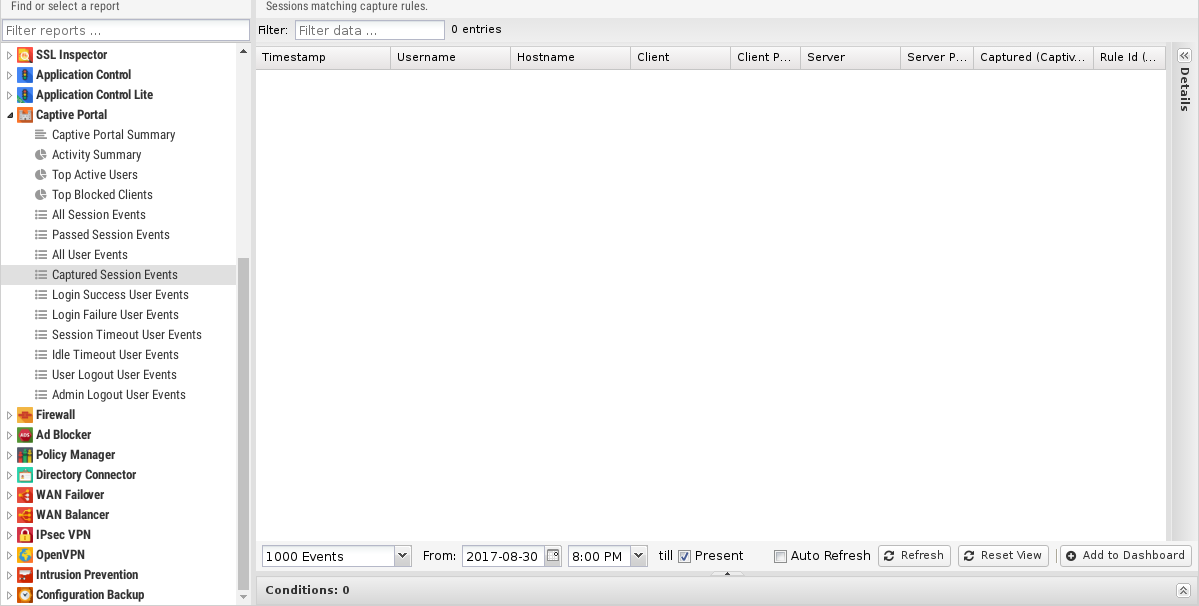1199x606 pixels.
Task: Expand the WAN Balancer tree node
Action: (9, 514)
